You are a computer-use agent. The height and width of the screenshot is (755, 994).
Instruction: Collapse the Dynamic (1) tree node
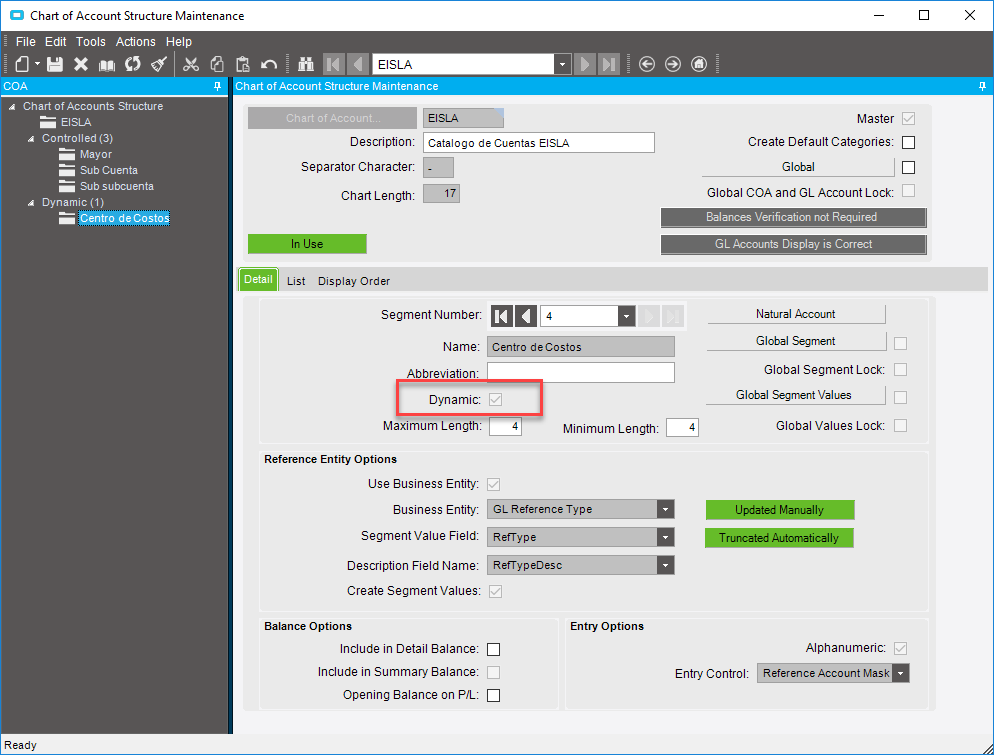[x=30, y=203]
